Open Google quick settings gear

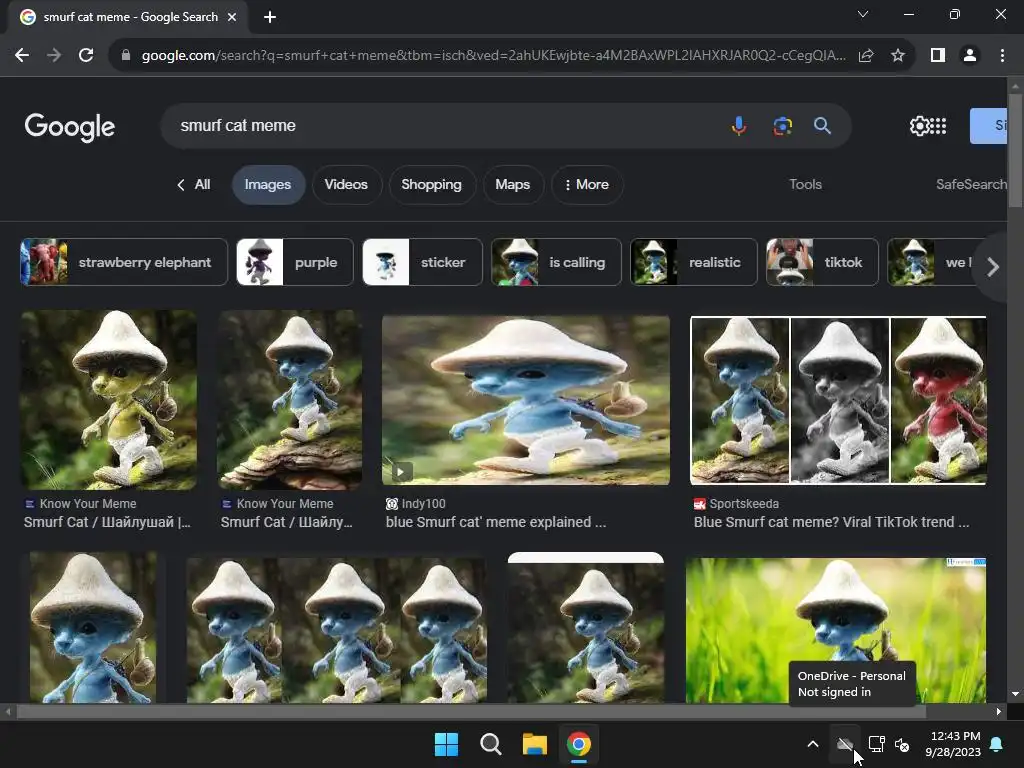(919, 125)
